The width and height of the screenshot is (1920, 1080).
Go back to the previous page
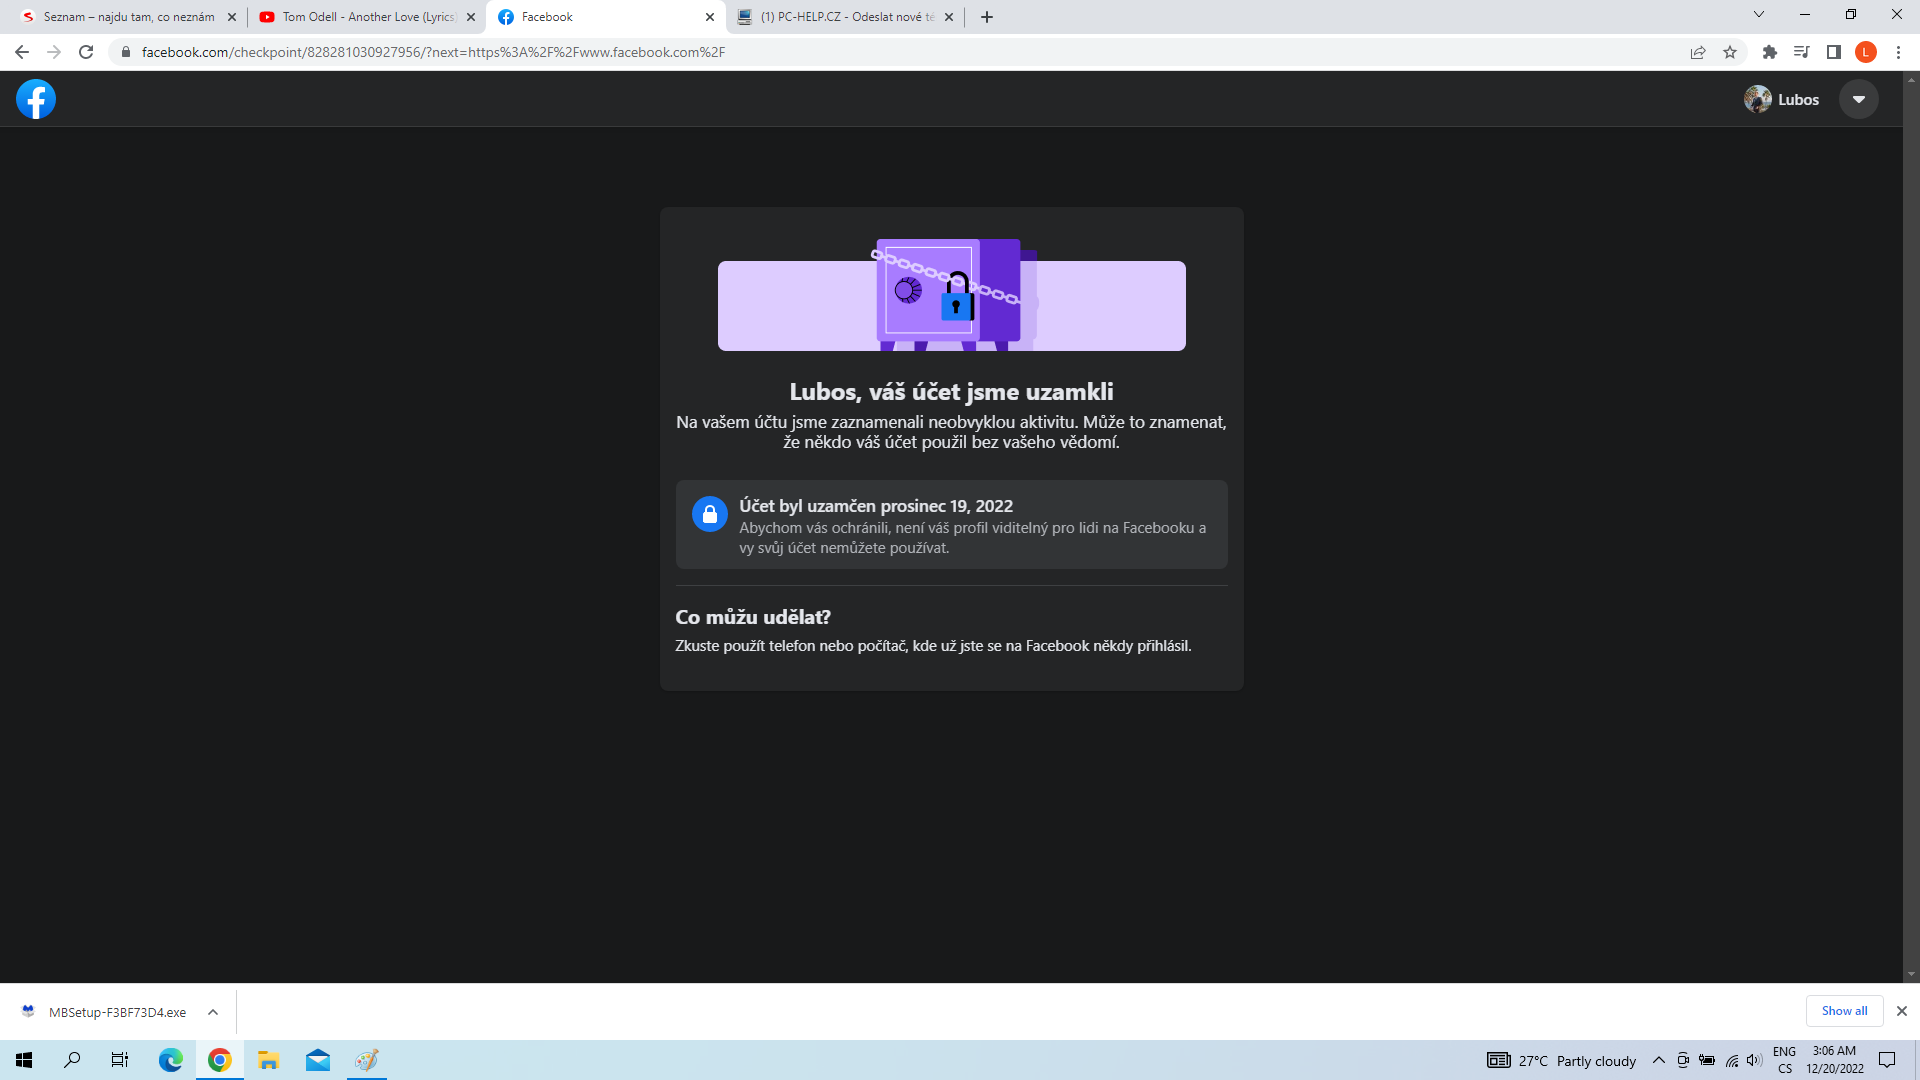coord(22,52)
